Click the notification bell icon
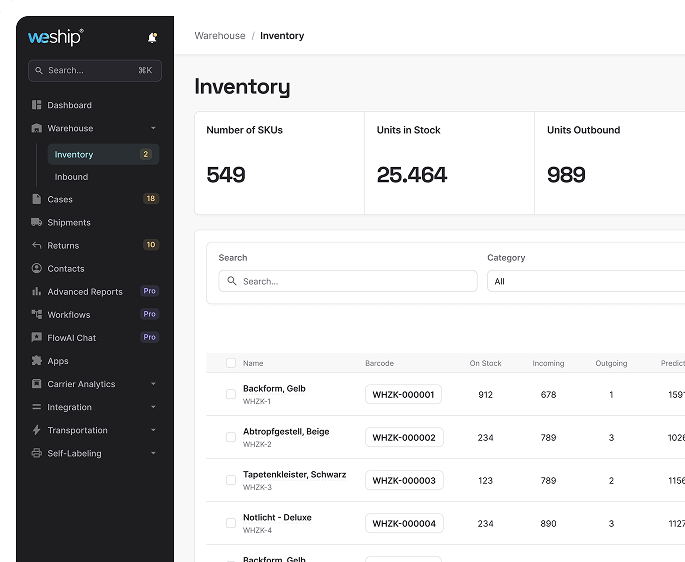Screen dimensions: 685x562 point(152,38)
